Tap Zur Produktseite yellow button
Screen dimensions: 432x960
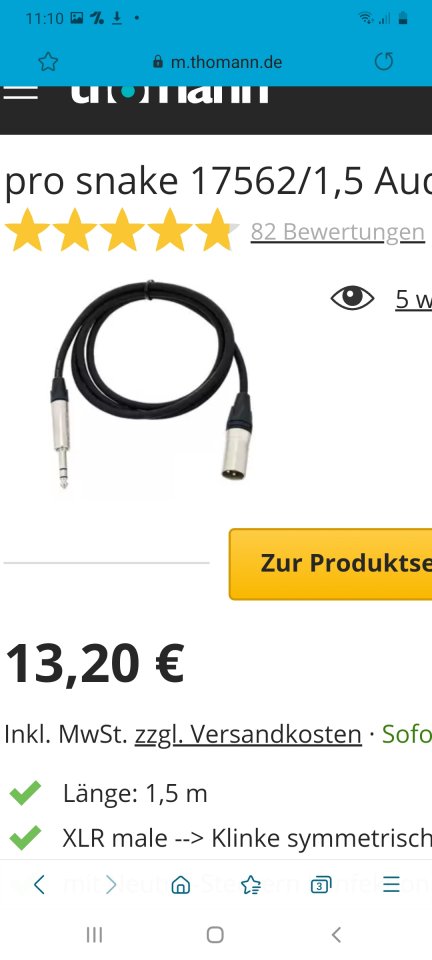(x=330, y=564)
